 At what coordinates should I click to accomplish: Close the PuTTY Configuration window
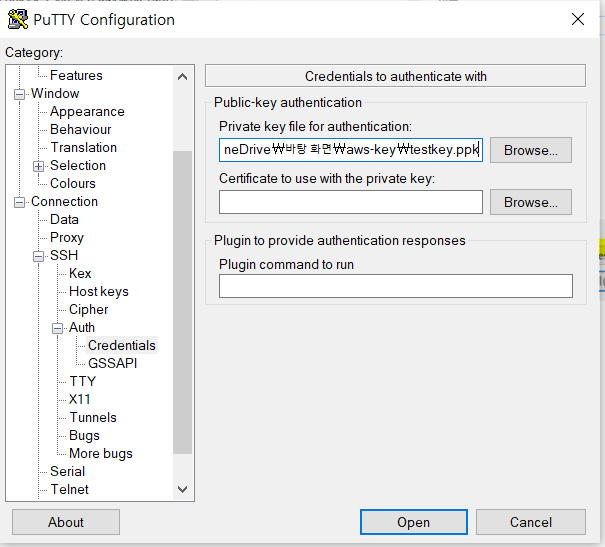pyautogui.click(x=578, y=19)
